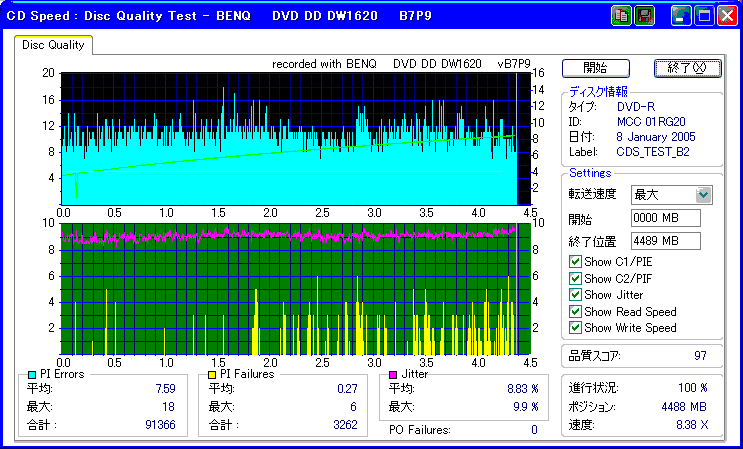The width and height of the screenshot is (743, 449).
Task: Click the 終了位置 4489 MB field
Action: pyautogui.click(x=666, y=241)
